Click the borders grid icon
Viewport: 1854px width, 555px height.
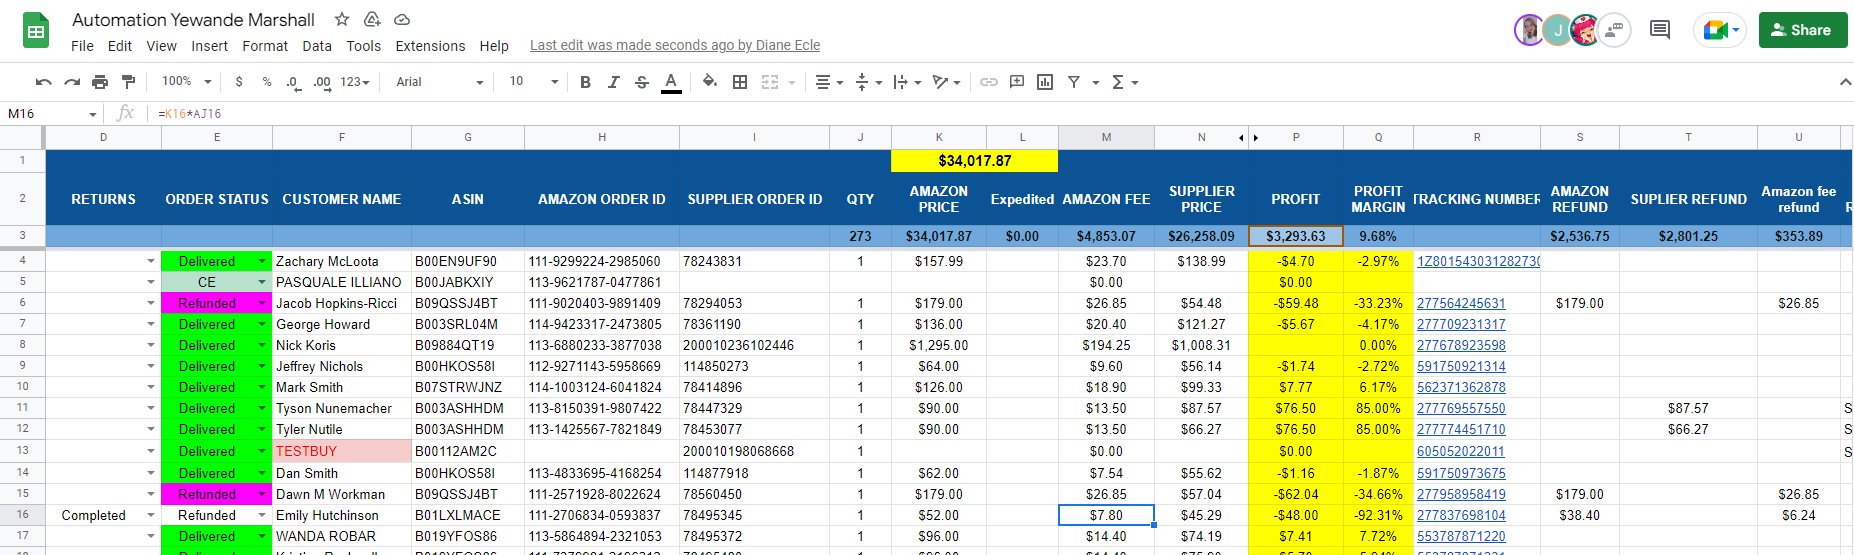coord(740,82)
